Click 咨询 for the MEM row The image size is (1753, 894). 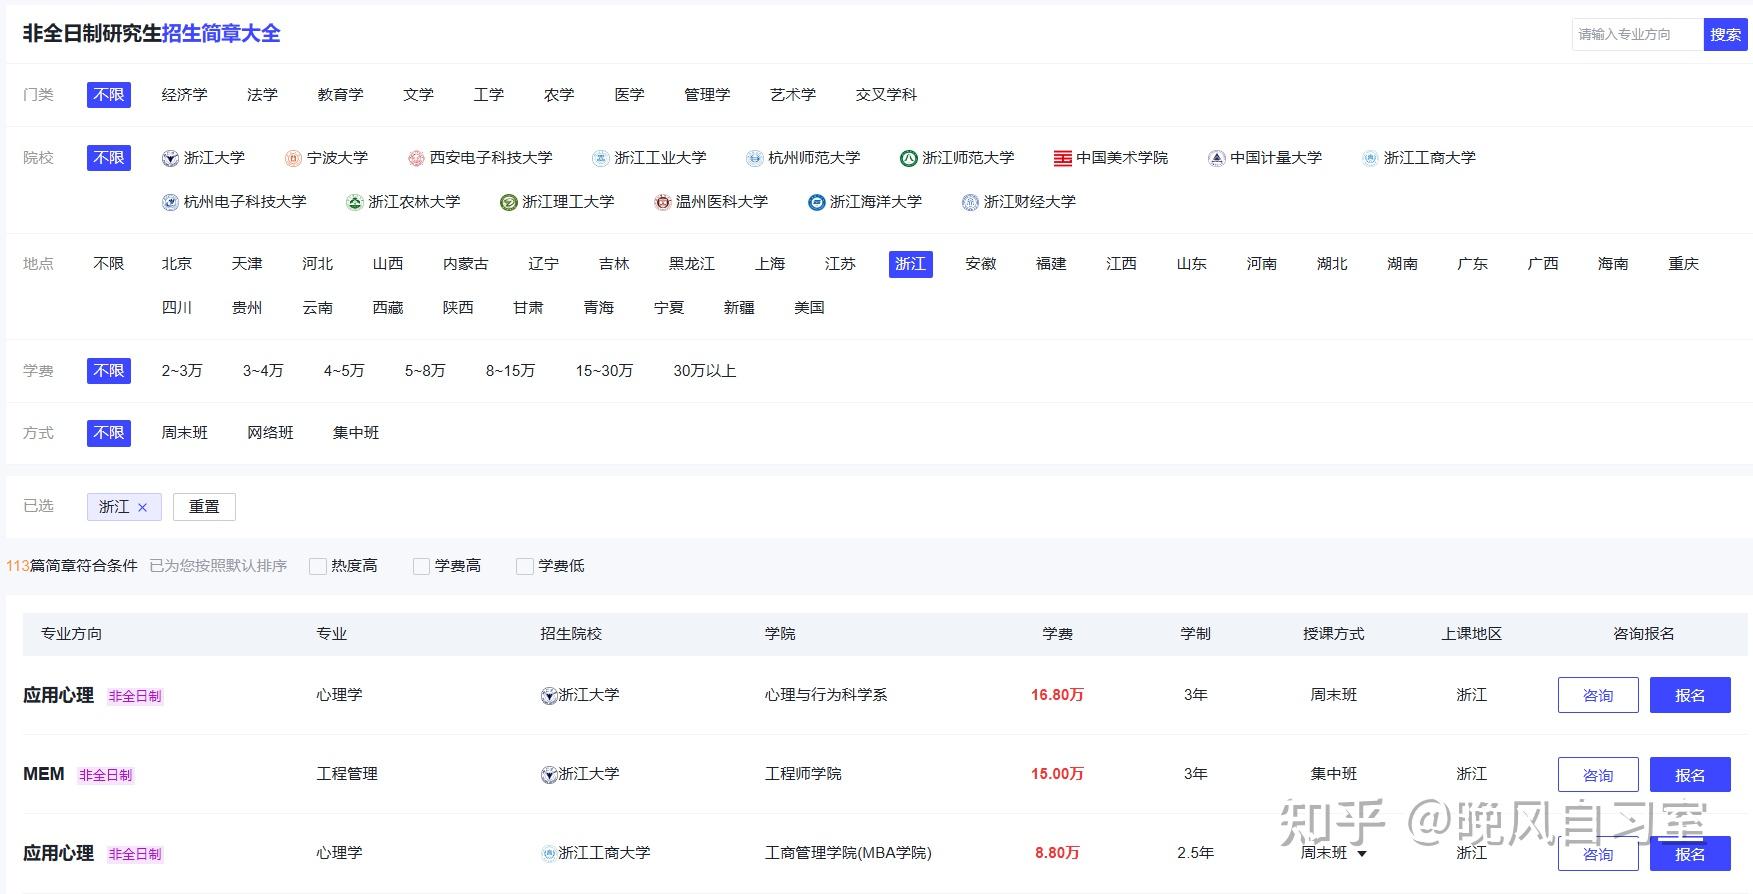coord(1598,775)
